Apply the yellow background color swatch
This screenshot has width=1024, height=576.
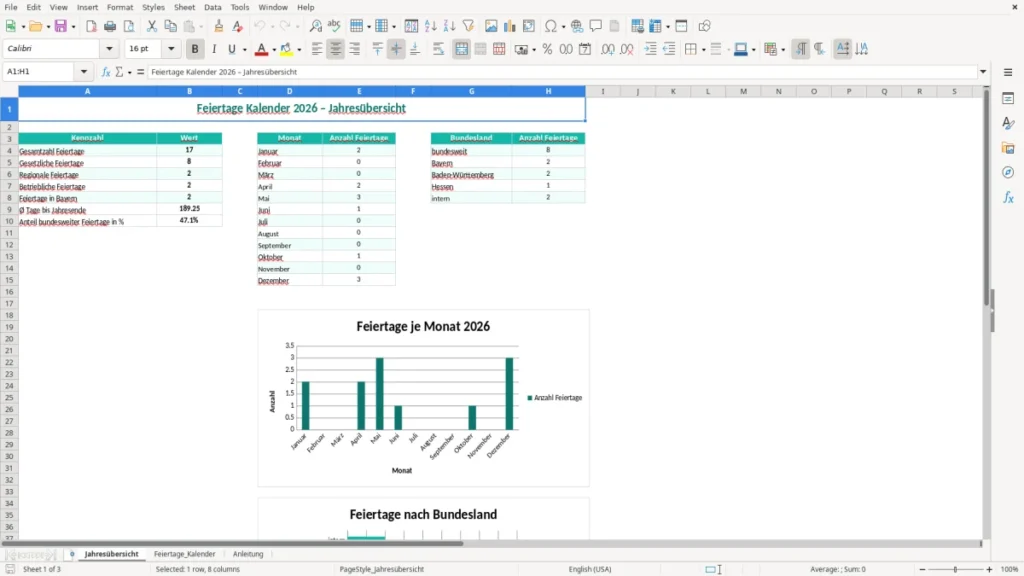[286, 49]
